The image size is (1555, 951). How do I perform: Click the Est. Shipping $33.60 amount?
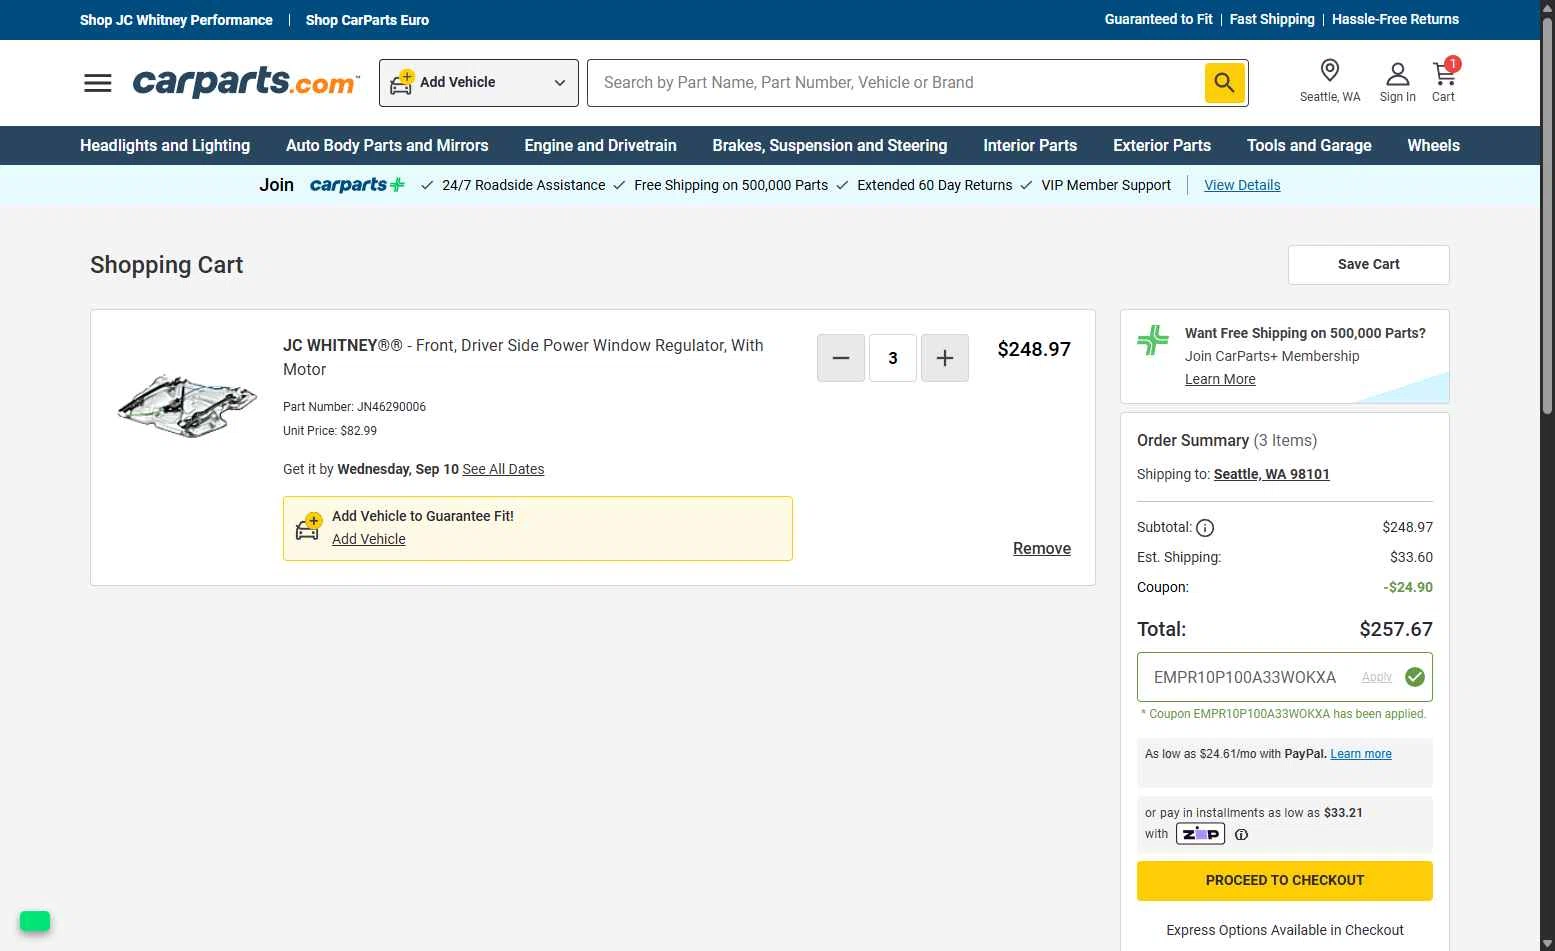click(x=1411, y=557)
